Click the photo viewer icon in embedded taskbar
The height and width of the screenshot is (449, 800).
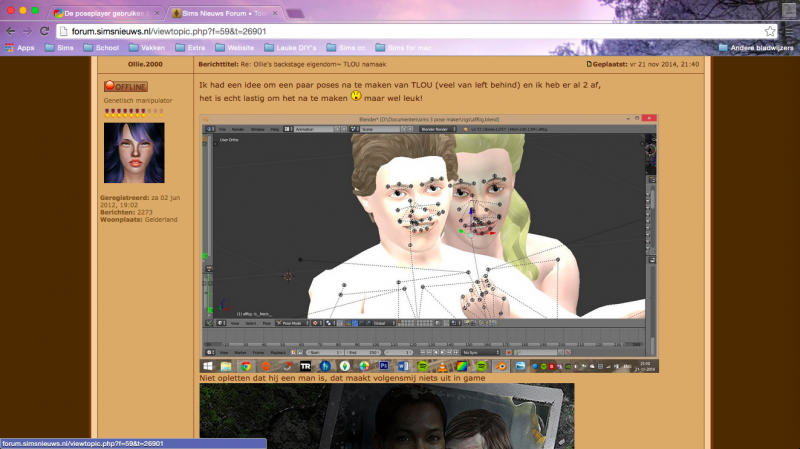pos(520,366)
